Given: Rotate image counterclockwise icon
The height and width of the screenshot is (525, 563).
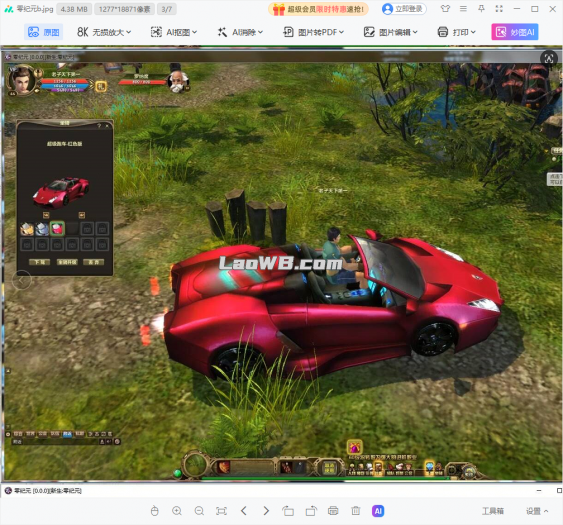Looking at the screenshot, I should pyautogui.click(x=288, y=511).
